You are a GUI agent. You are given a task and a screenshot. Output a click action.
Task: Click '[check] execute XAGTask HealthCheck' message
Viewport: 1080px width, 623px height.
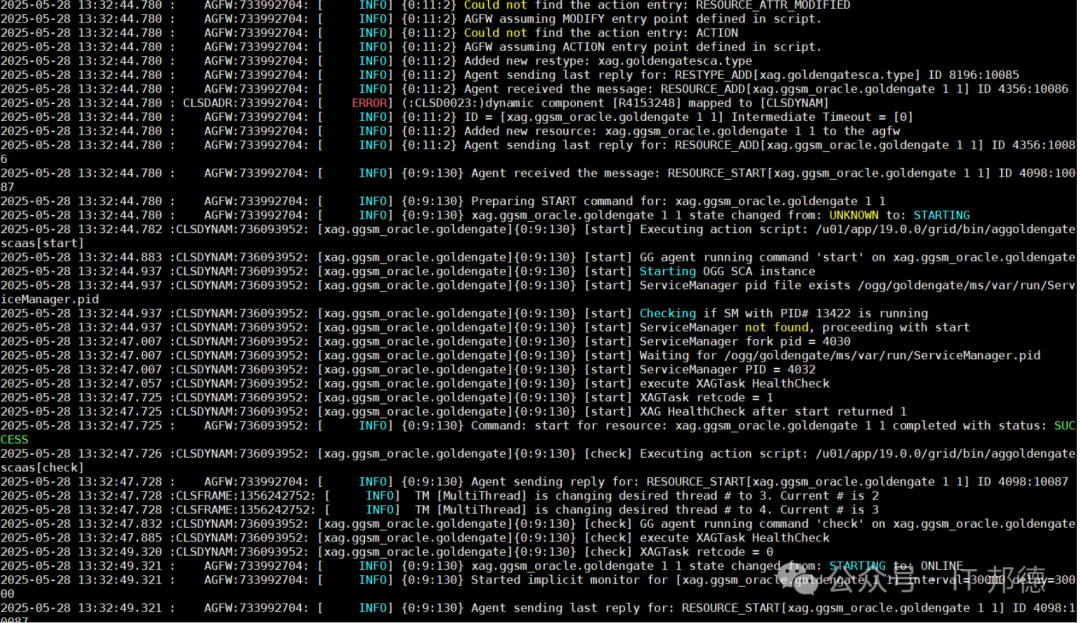[x=707, y=538]
